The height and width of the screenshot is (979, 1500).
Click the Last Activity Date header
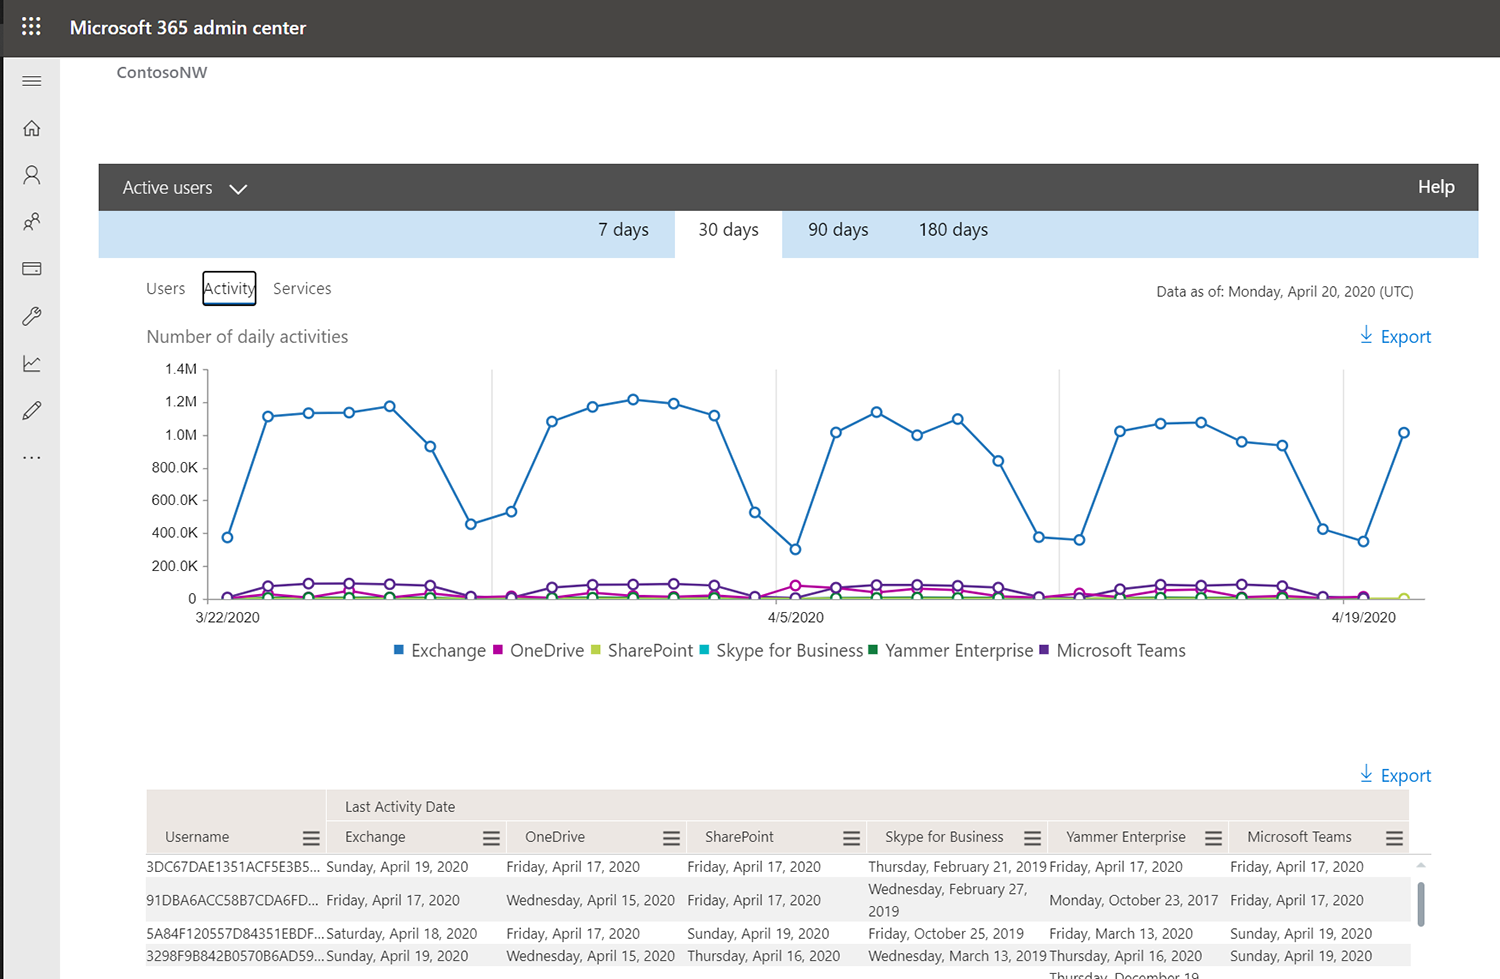pyautogui.click(x=400, y=807)
